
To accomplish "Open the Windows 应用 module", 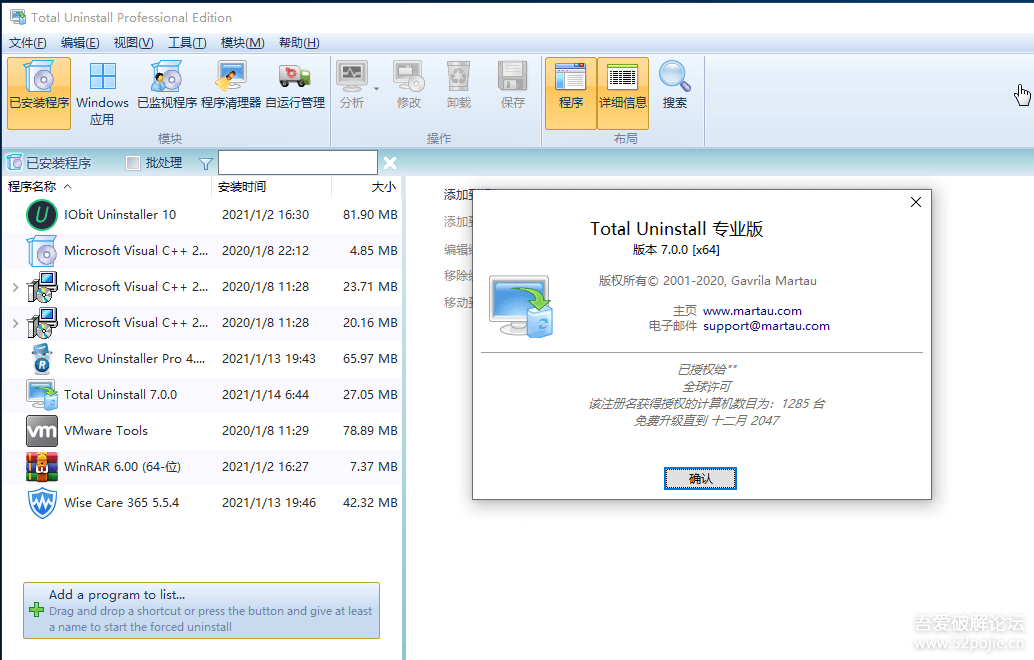I will click(x=102, y=92).
